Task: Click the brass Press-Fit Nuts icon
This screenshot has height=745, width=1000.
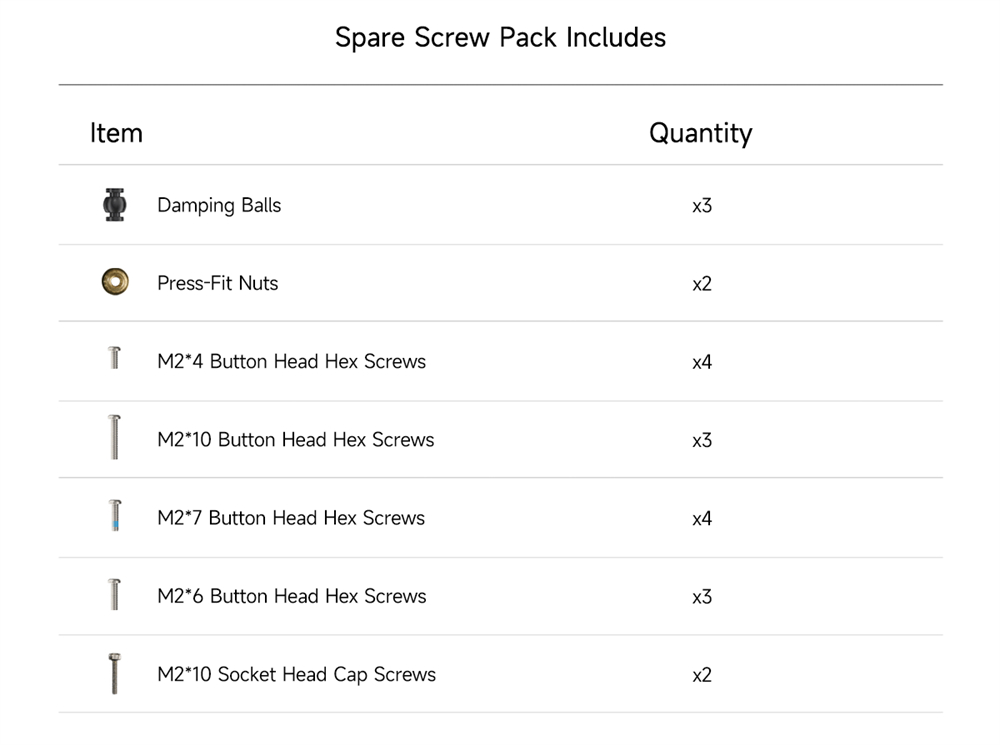Action: click(x=115, y=283)
